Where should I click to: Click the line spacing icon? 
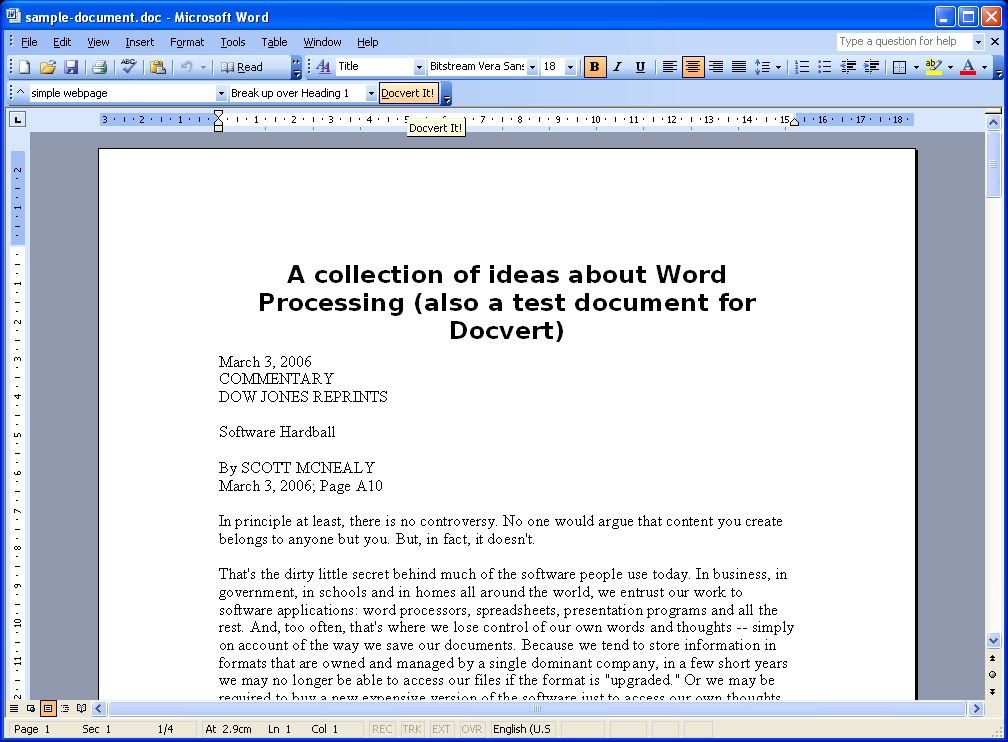tap(762, 67)
